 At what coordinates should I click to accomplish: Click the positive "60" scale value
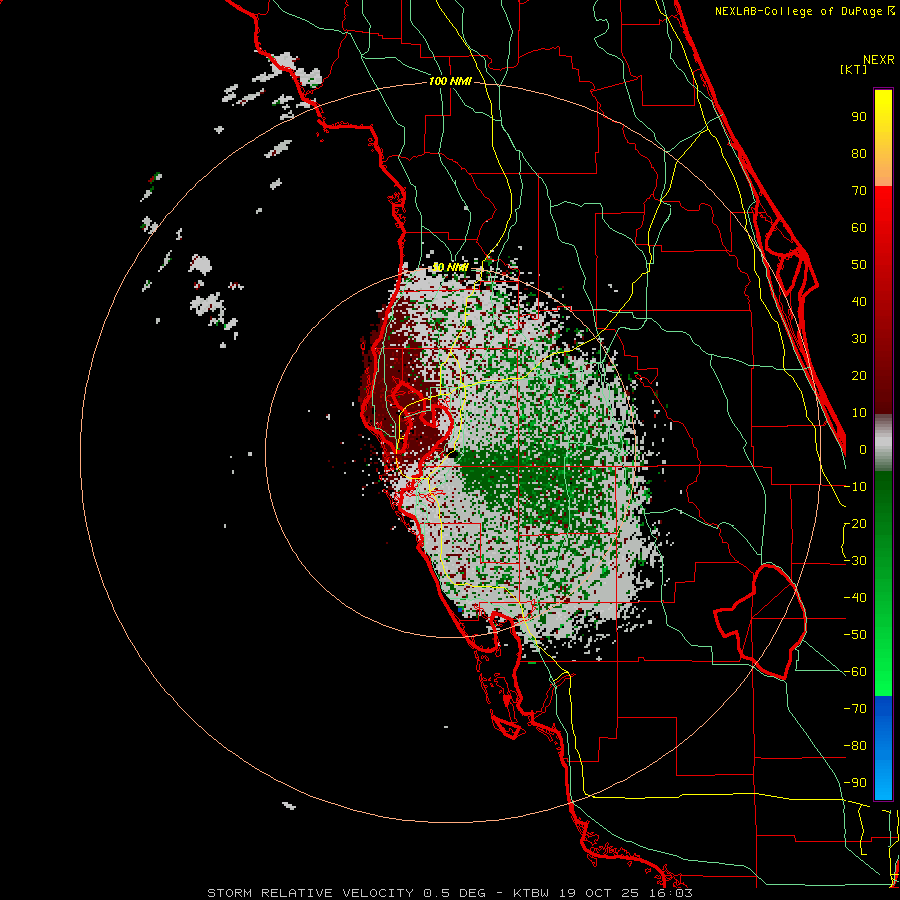[859, 227]
